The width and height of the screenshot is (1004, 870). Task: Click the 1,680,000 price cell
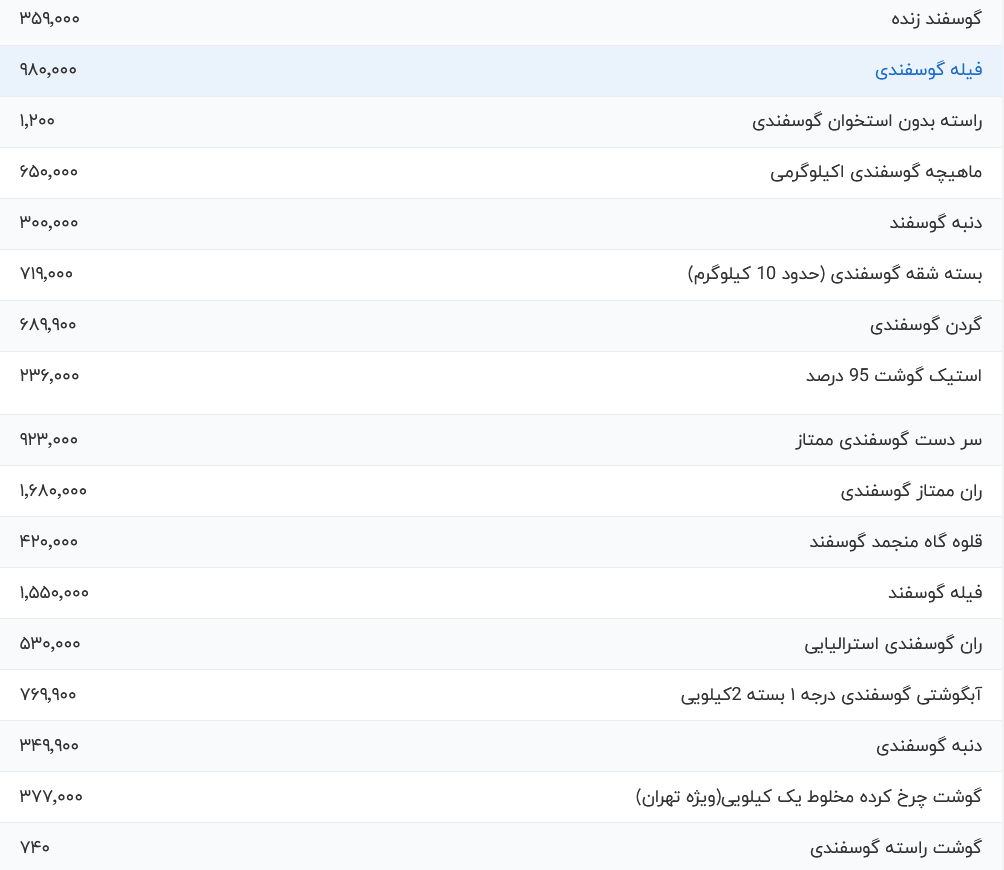53,491
